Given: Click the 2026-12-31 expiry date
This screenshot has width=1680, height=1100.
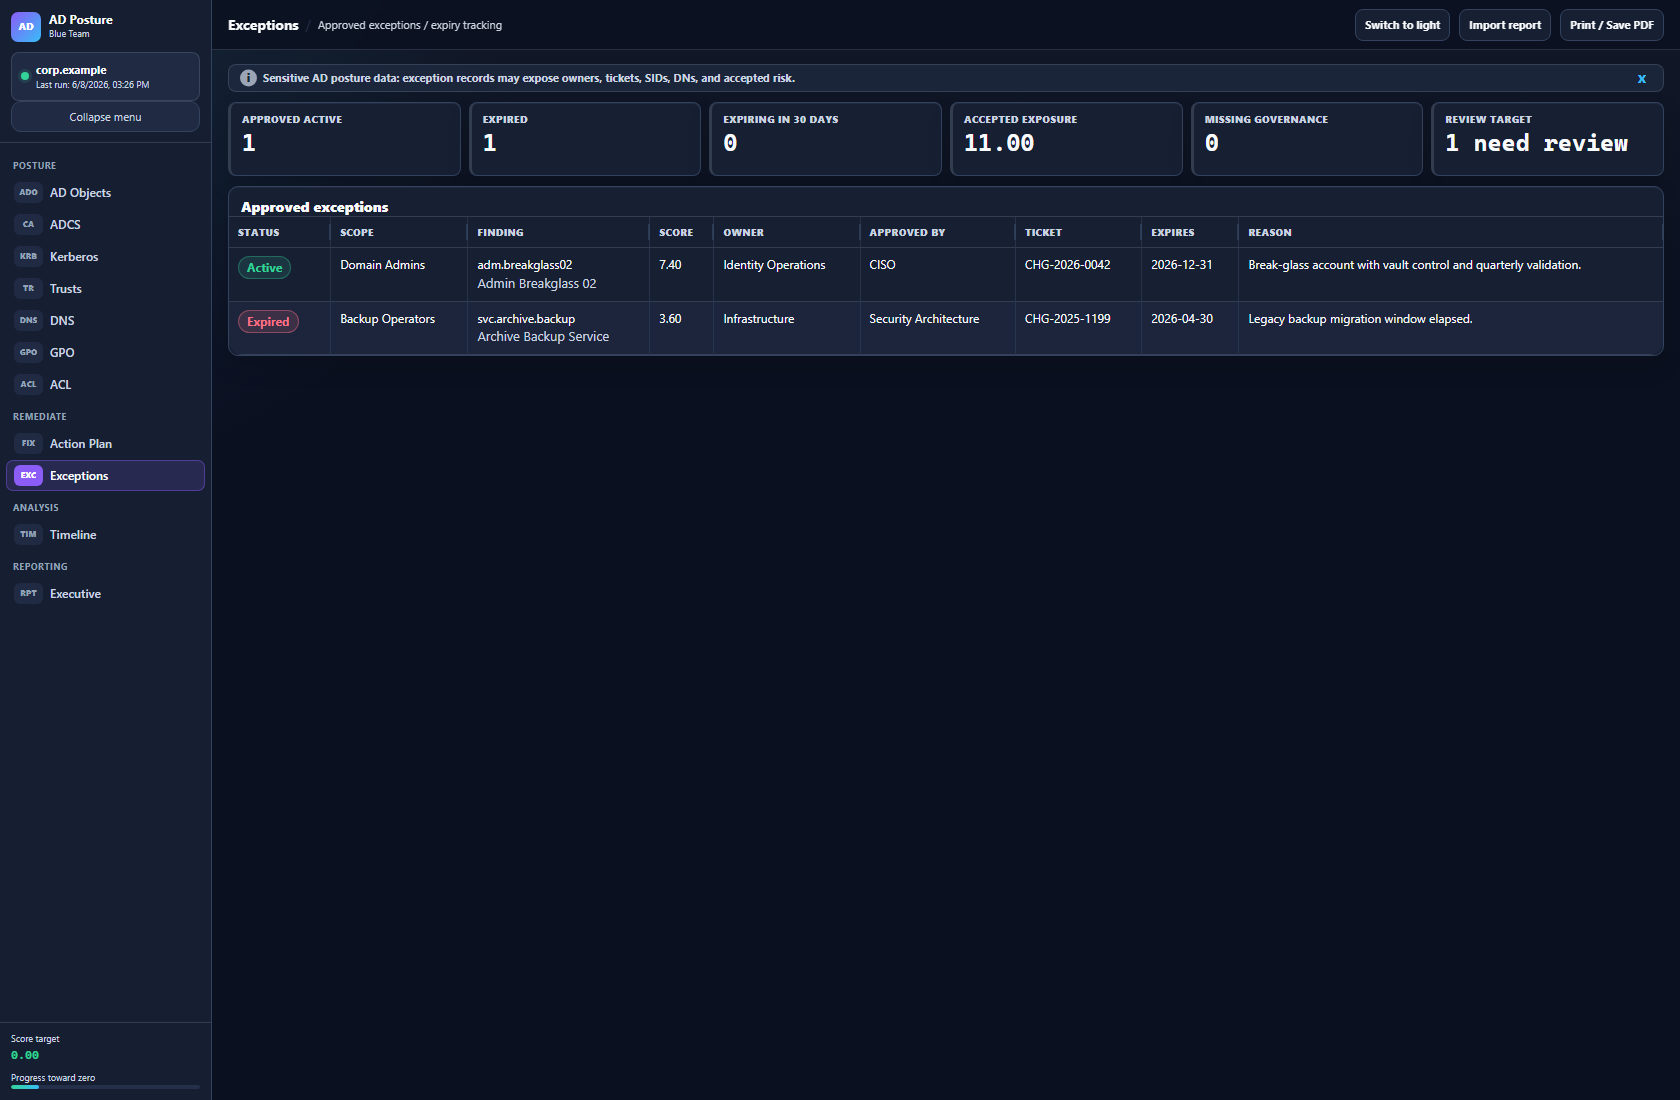Looking at the screenshot, I should [1182, 265].
